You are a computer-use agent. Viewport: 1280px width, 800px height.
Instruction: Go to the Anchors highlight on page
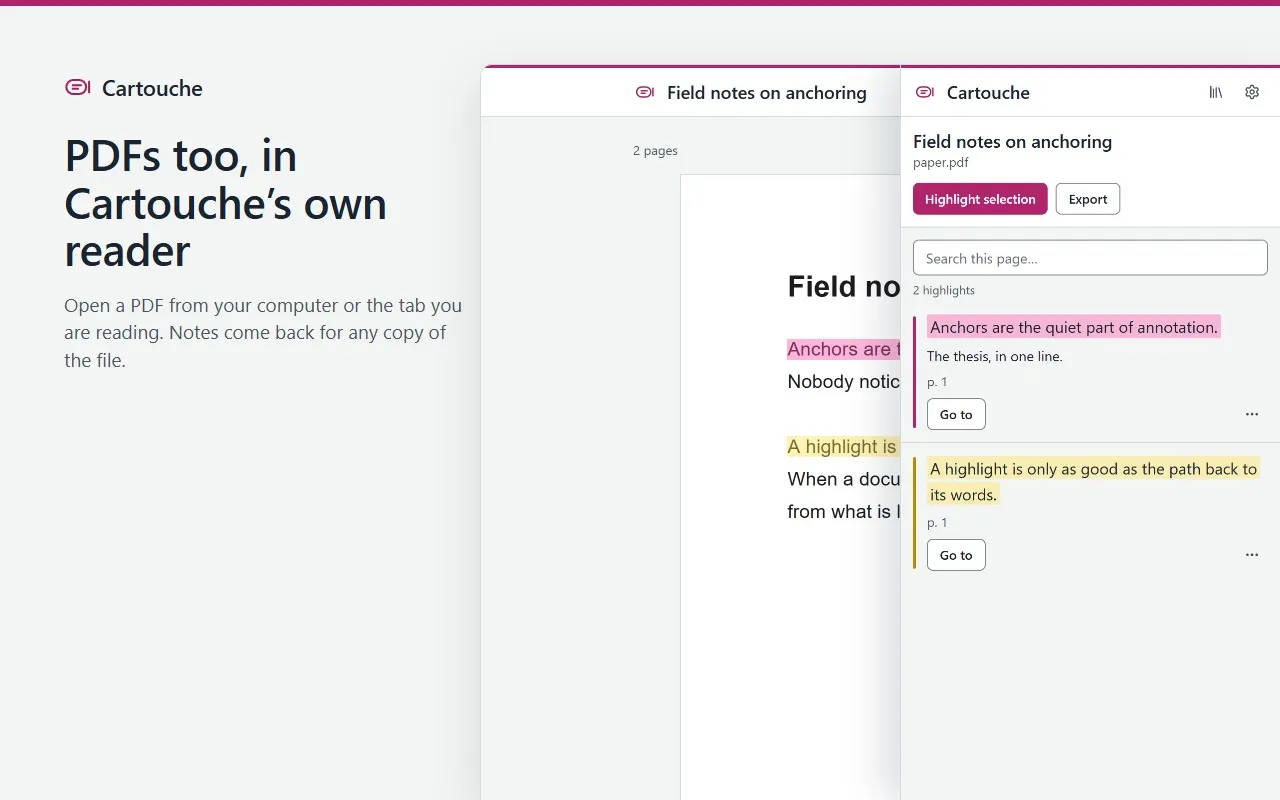pyautogui.click(x=956, y=414)
